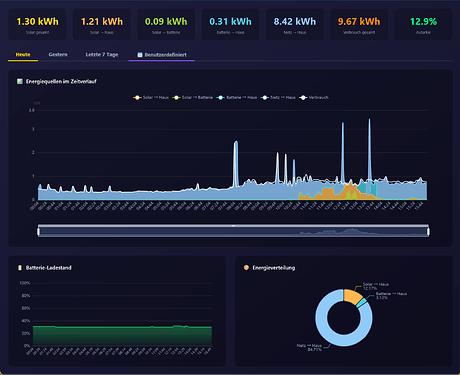This screenshot has height=375, width=460.
Task: Click the 1.30 kWh Solar gesamt card
Action: point(37,25)
